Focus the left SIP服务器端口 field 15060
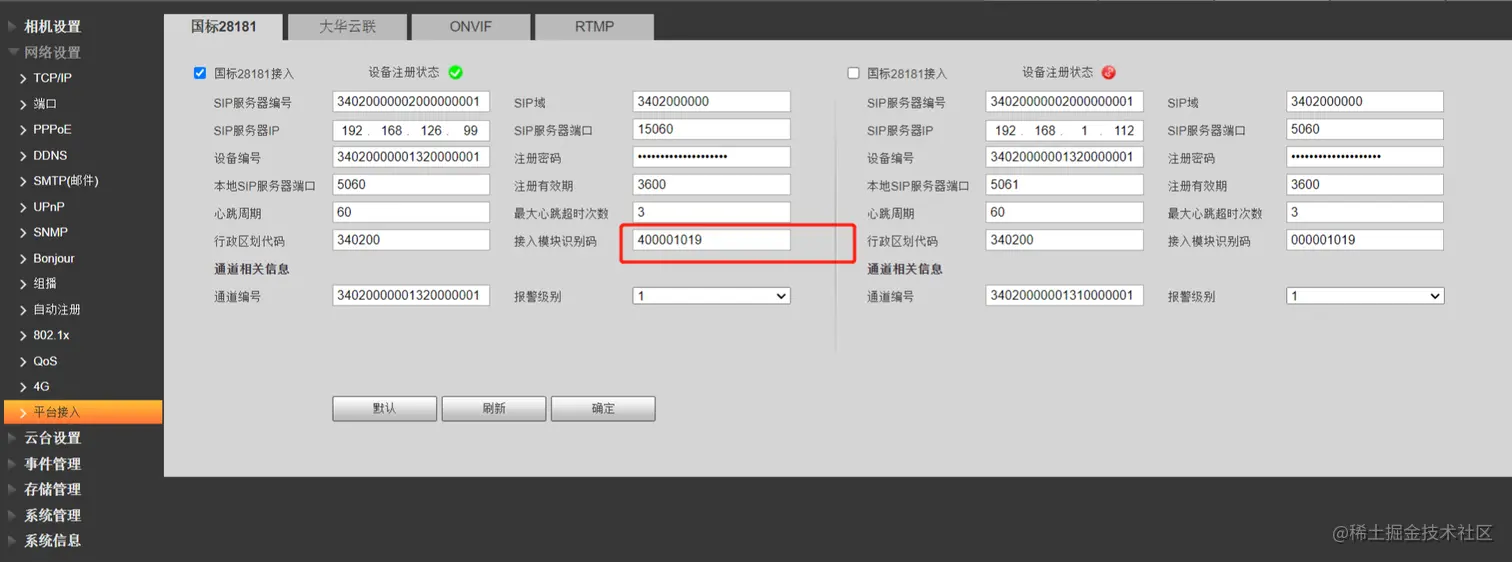 point(712,130)
